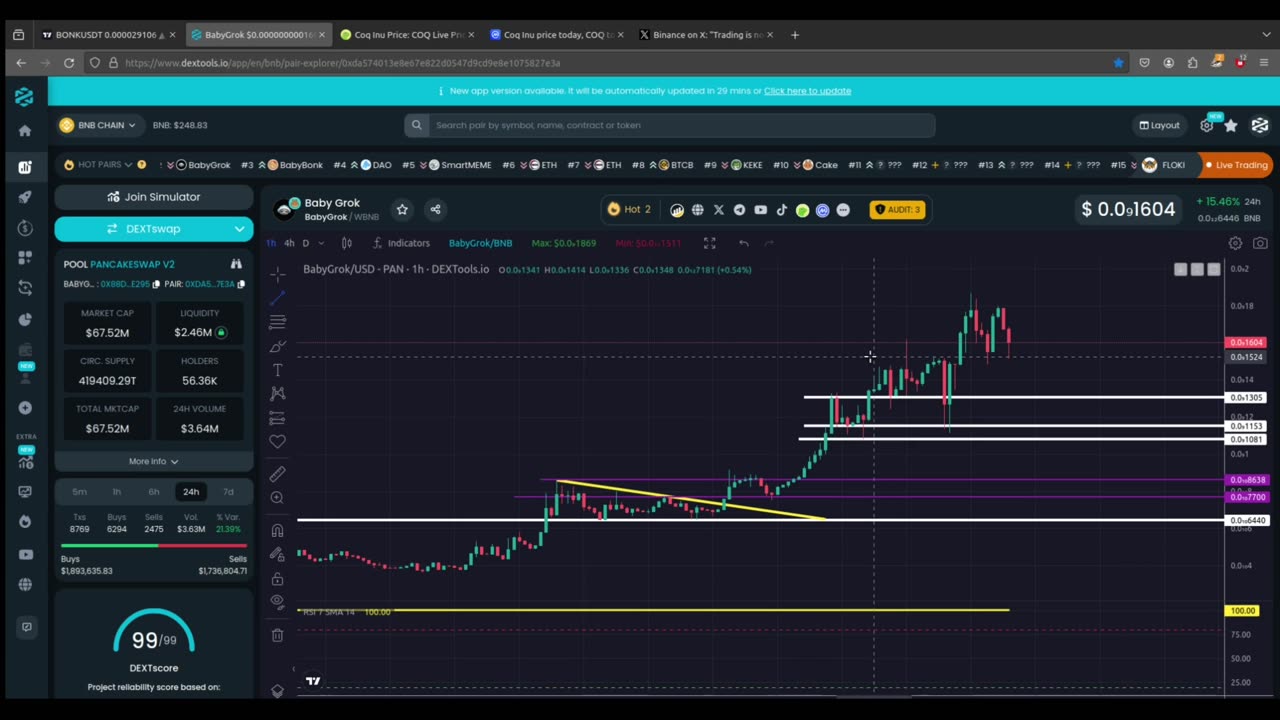Click the buys versus sells ratio bar

pyautogui.click(x=154, y=546)
